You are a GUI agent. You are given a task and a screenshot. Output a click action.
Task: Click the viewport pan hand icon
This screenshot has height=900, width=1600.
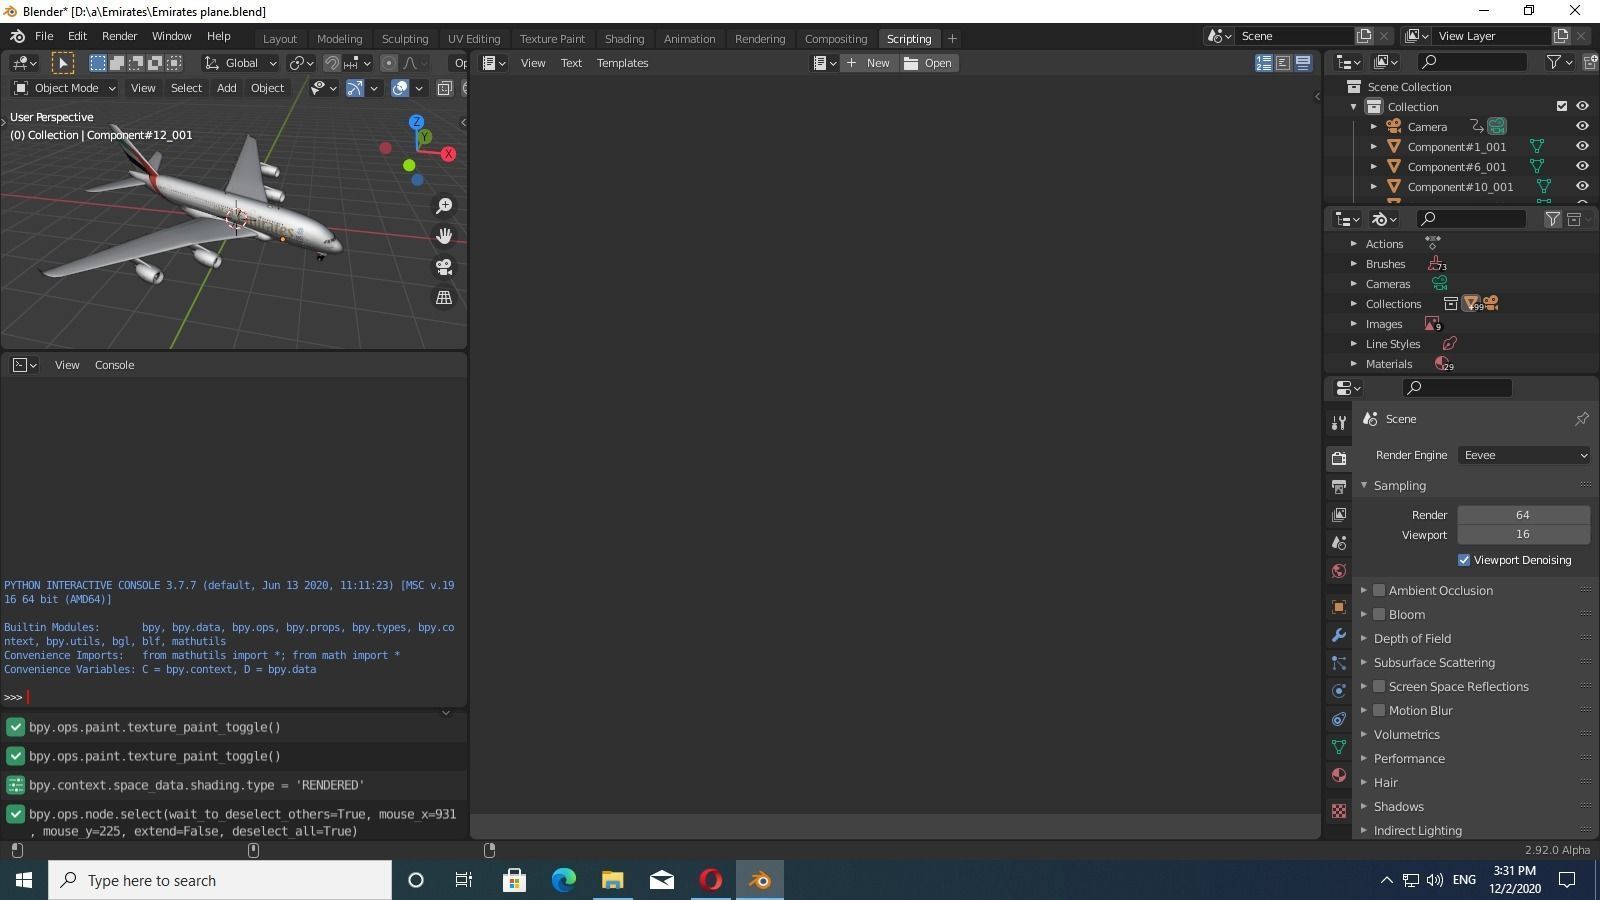point(444,236)
